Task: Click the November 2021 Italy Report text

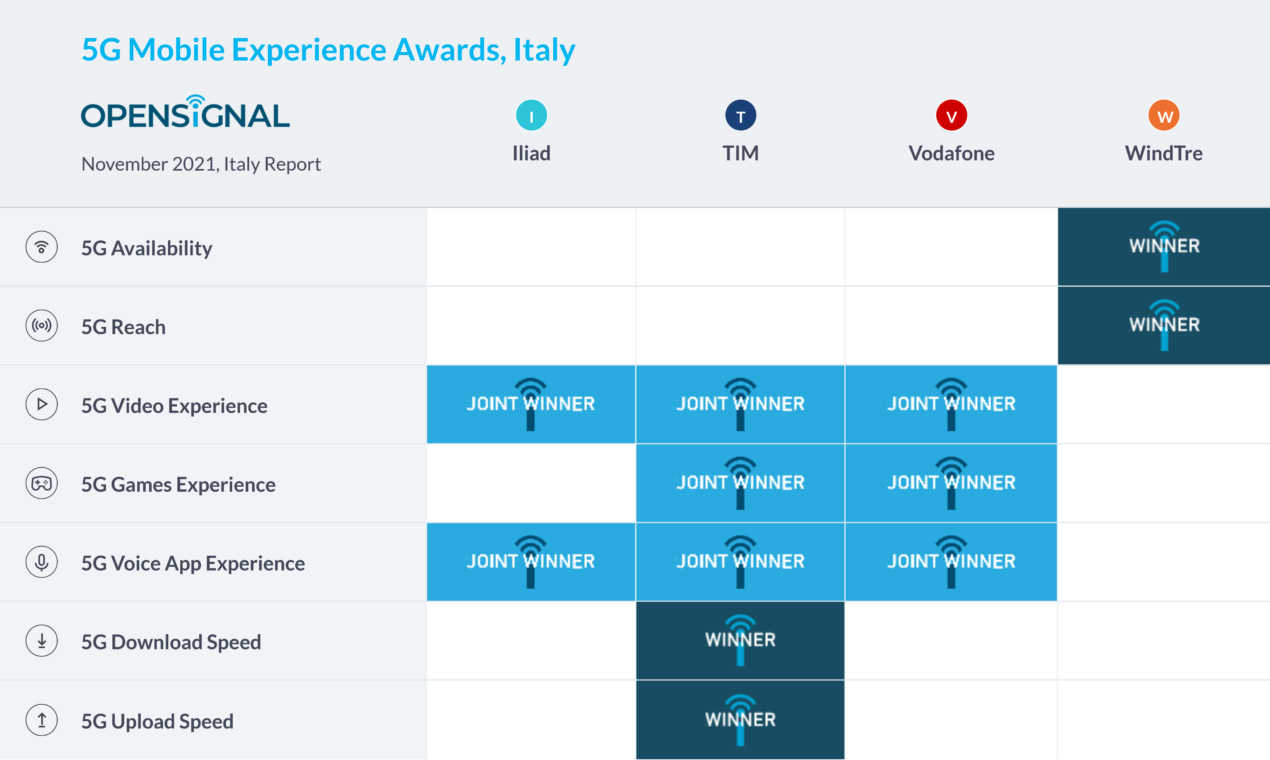Action: coord(201,164)
